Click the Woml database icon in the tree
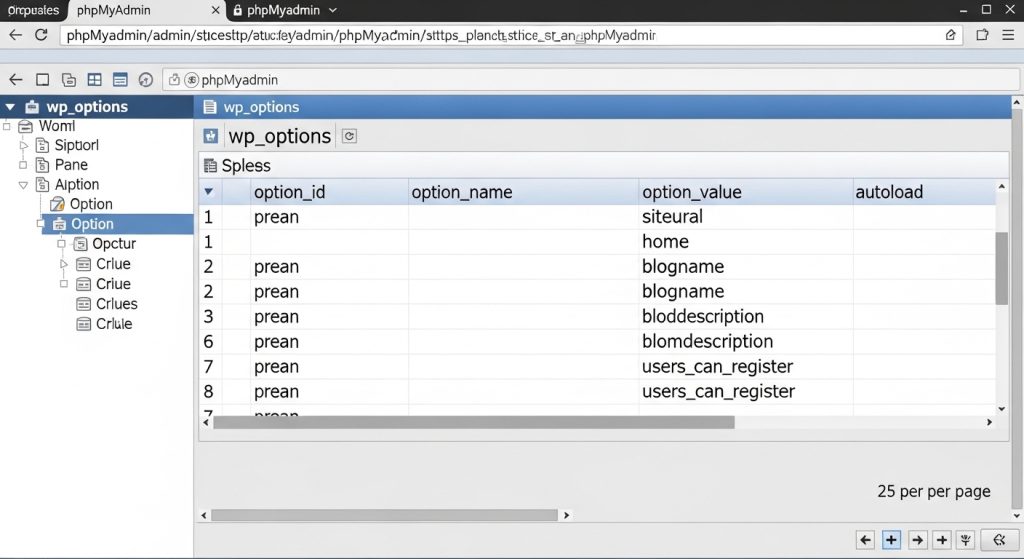1024x559 pixels. point(25,126)
